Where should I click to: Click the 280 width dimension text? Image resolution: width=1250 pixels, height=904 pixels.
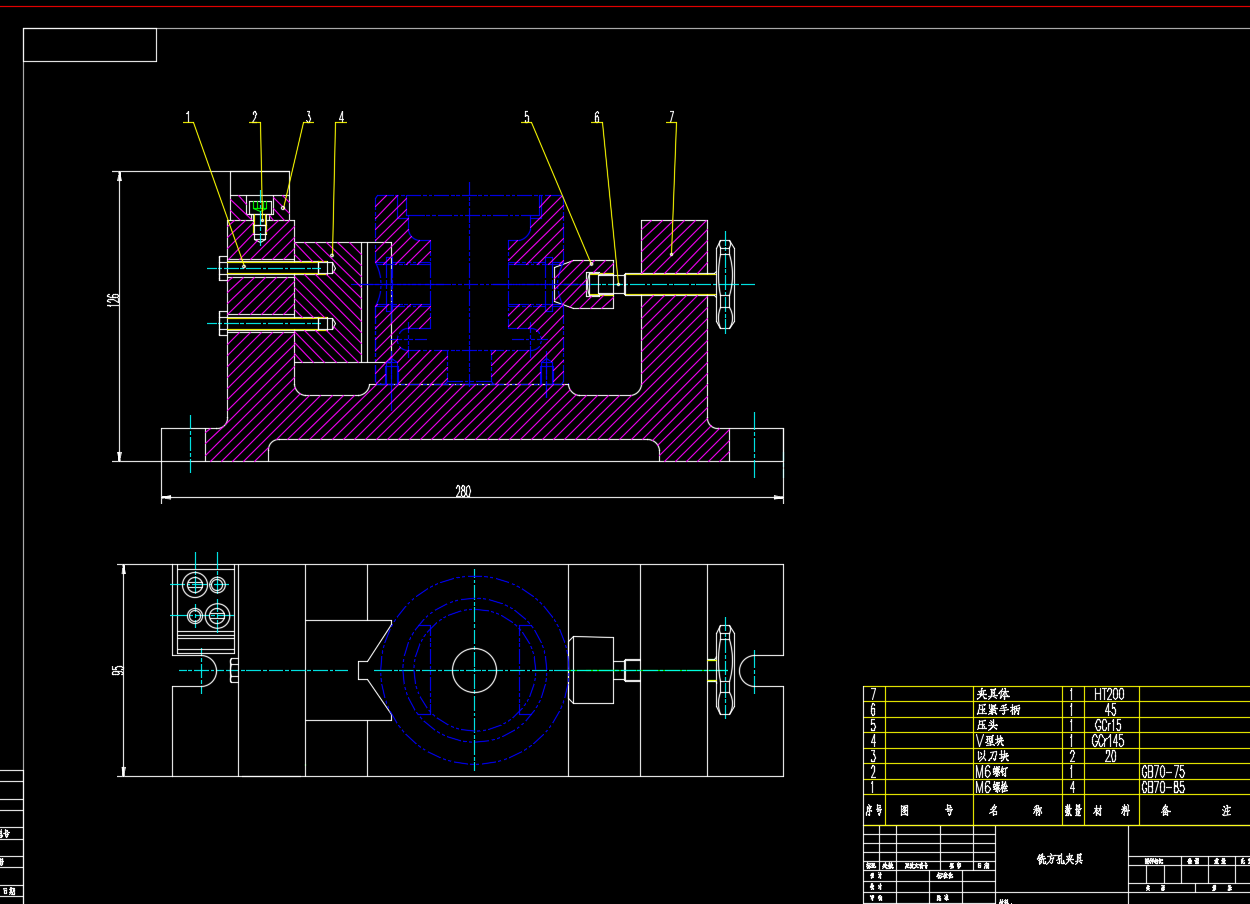[x=463, y=491]
